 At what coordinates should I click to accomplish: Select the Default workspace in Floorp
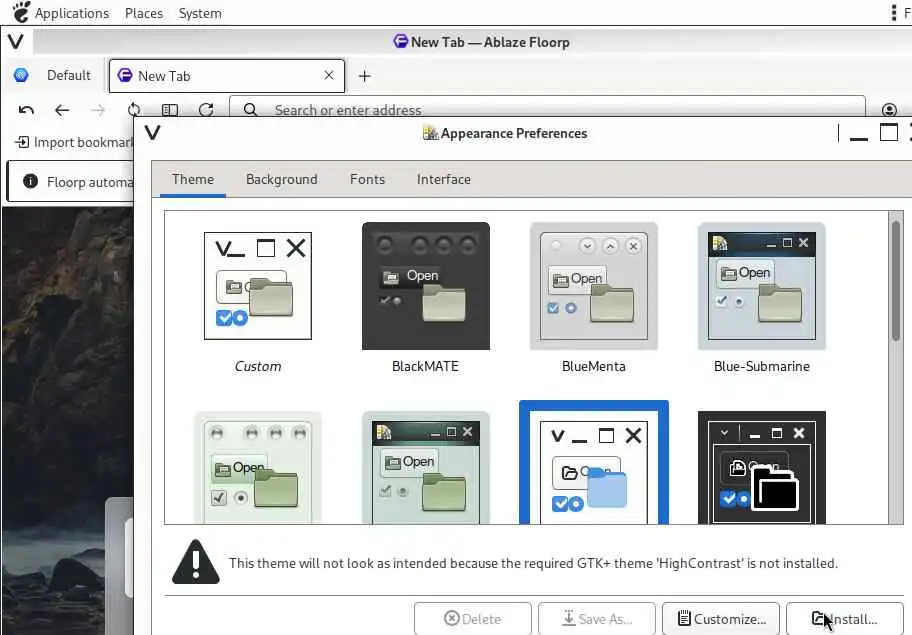coord(69,75)
